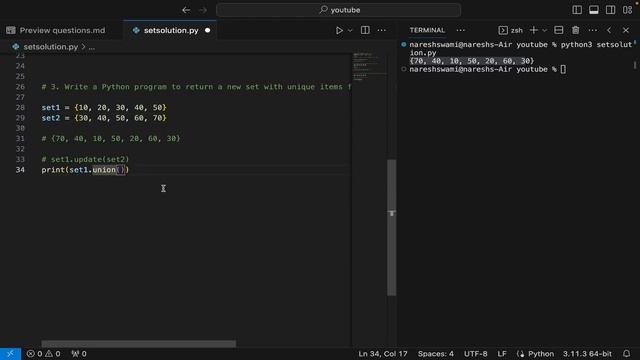Click Ln 34, Col 17 status item
This screenshot has height=360, width=640.
[383, 354]
